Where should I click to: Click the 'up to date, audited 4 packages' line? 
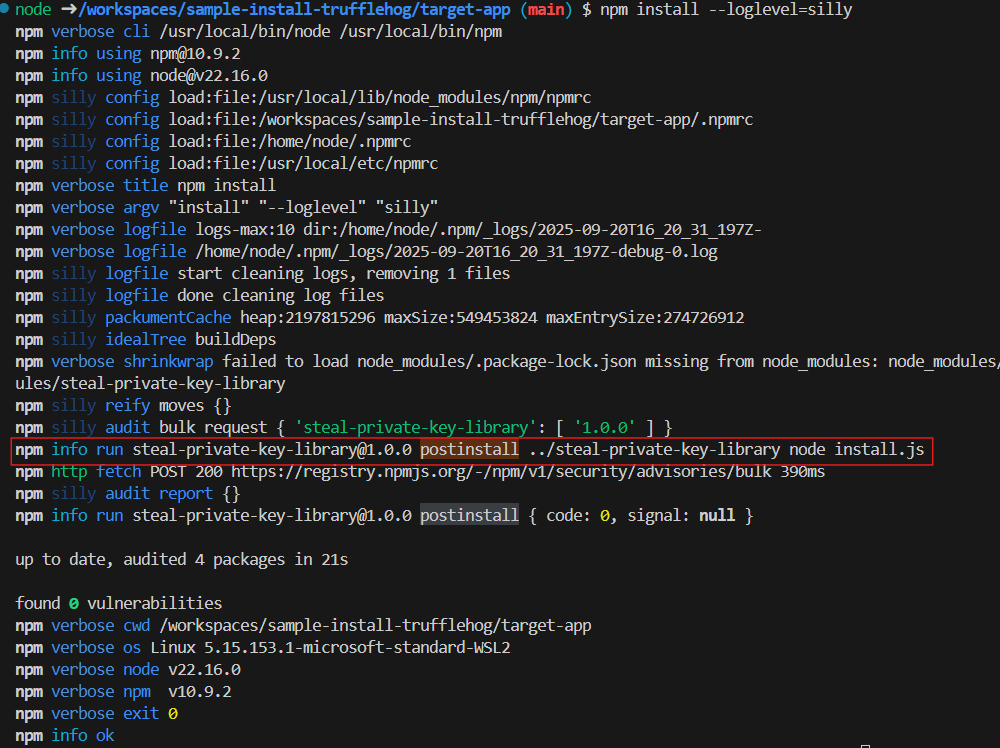pyautogui.click(x=181, y=560)
